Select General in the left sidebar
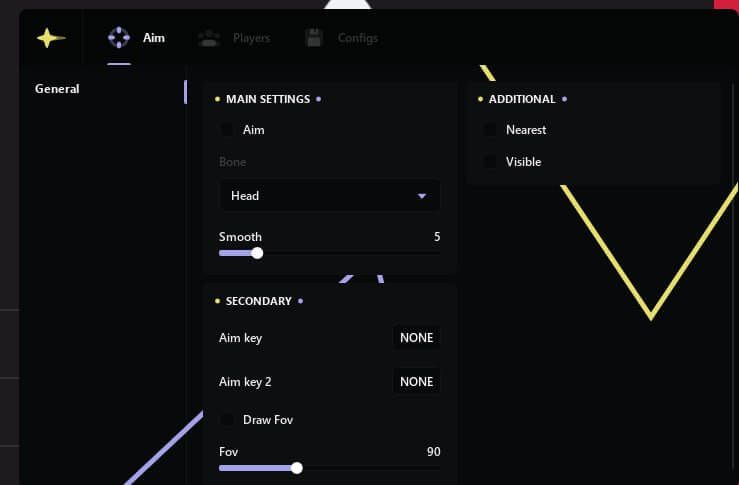739x485 pixels. tap(57, 89)
